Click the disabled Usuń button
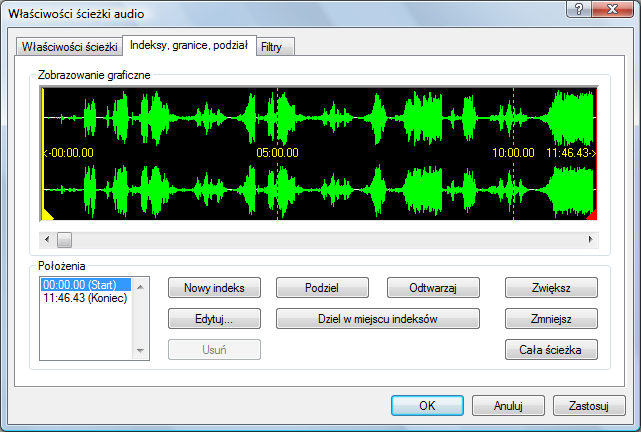Viewport: 641px width, 432px height. (214, 350)
